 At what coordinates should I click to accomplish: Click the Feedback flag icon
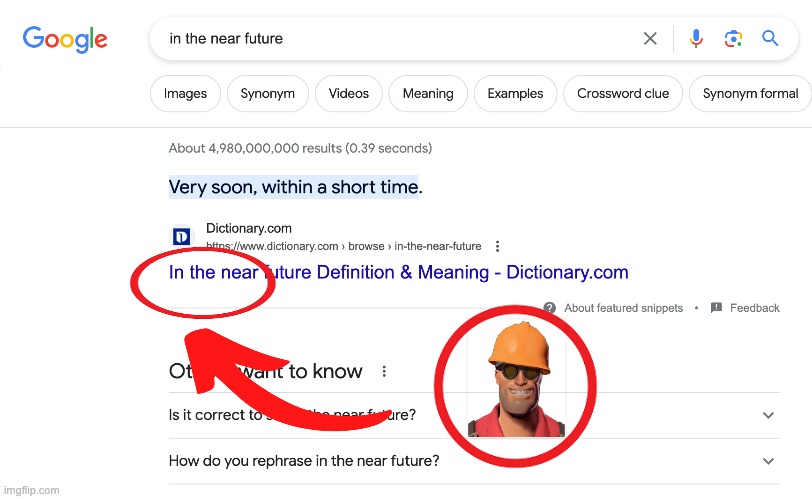[x=716, y=307]
